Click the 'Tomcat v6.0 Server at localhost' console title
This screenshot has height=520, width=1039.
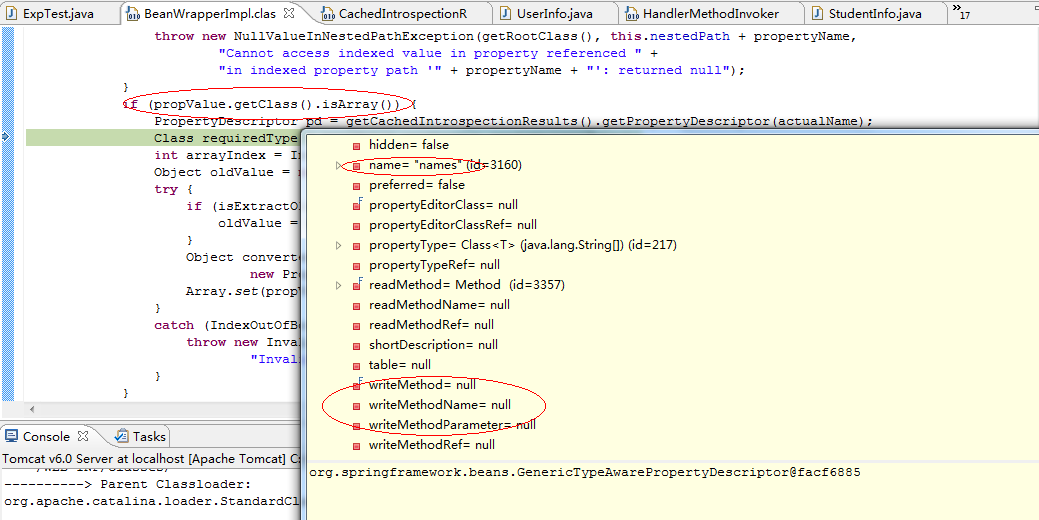point(150,458)
